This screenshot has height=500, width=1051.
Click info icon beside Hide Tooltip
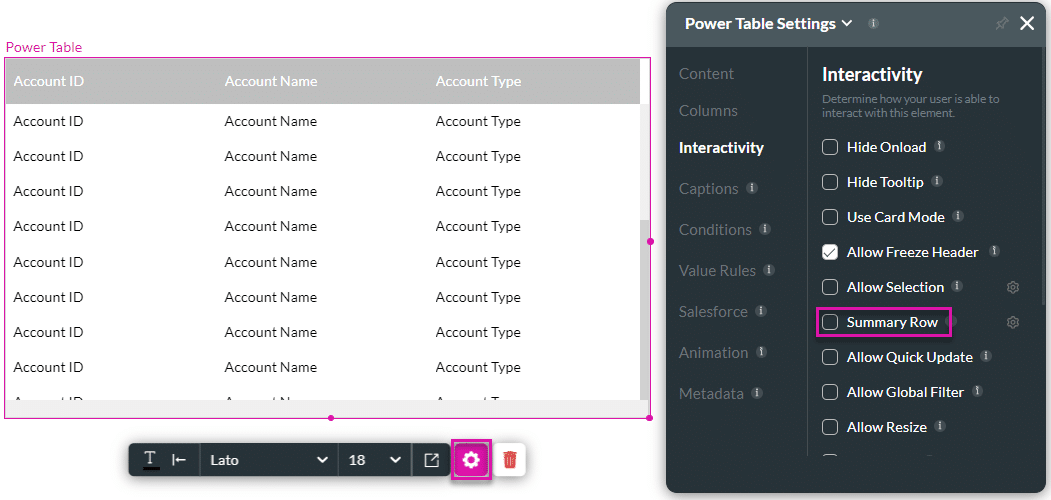coord(937,181)
